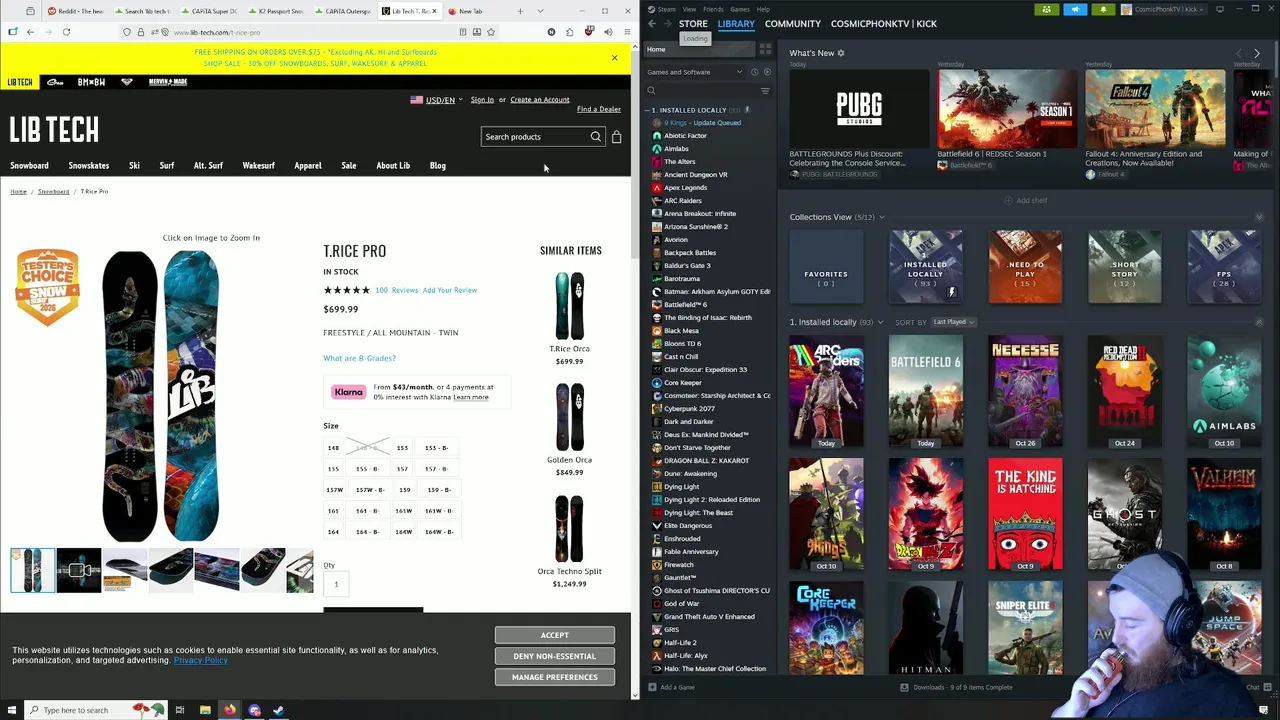Click DENY NON-ESSENTIAL cookies button
Screen dimensions: 1280x720
click(555, 656)
